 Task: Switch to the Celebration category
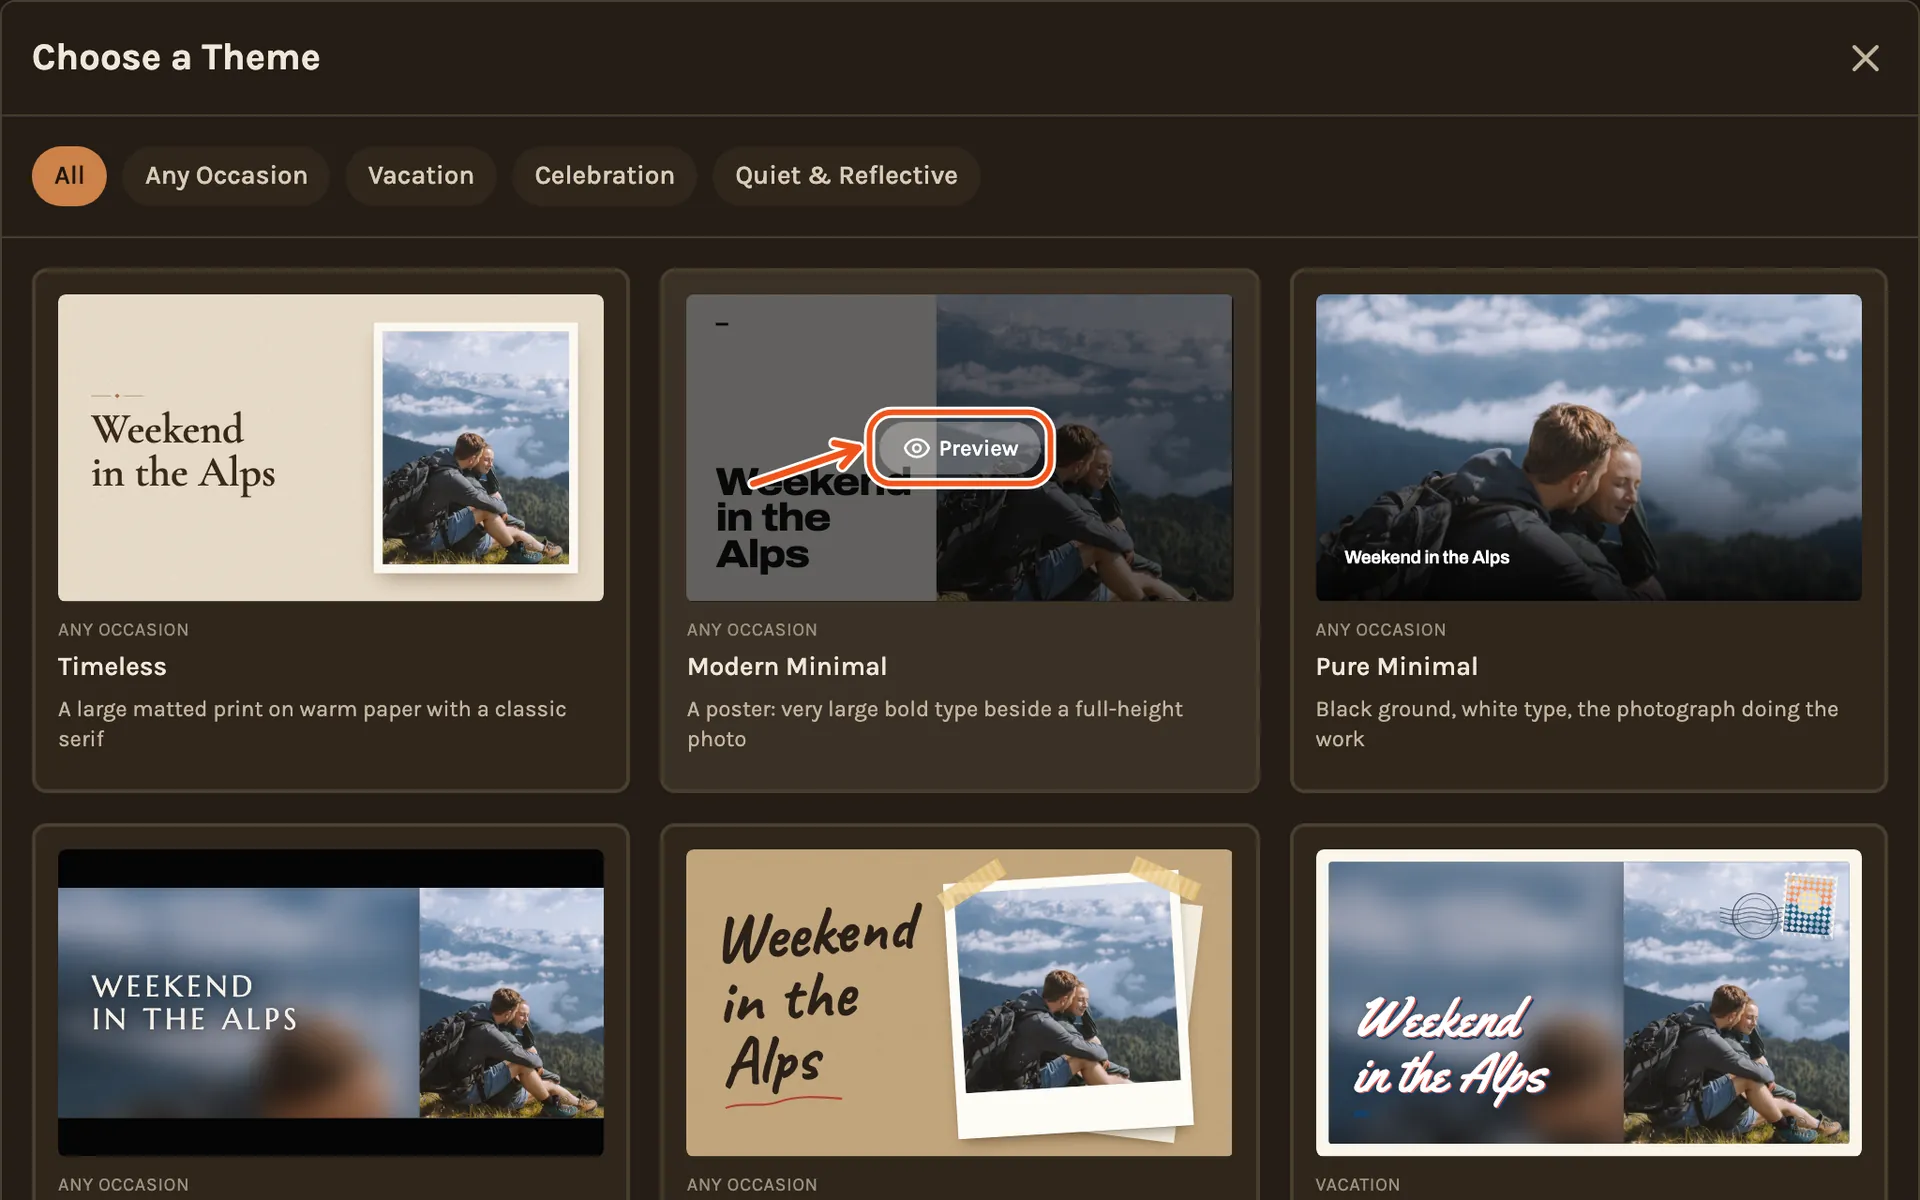coord(604,176)
